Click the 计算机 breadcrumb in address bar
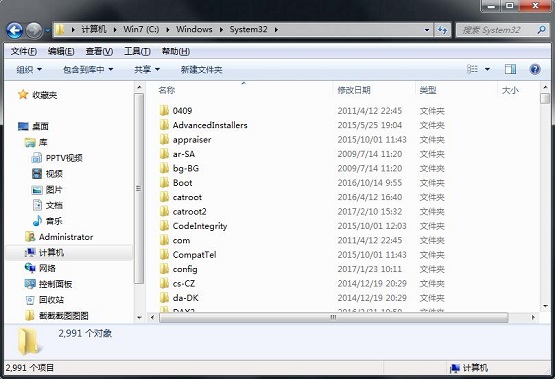The height and width of the screenshot is (379, 555). (94, 29)
